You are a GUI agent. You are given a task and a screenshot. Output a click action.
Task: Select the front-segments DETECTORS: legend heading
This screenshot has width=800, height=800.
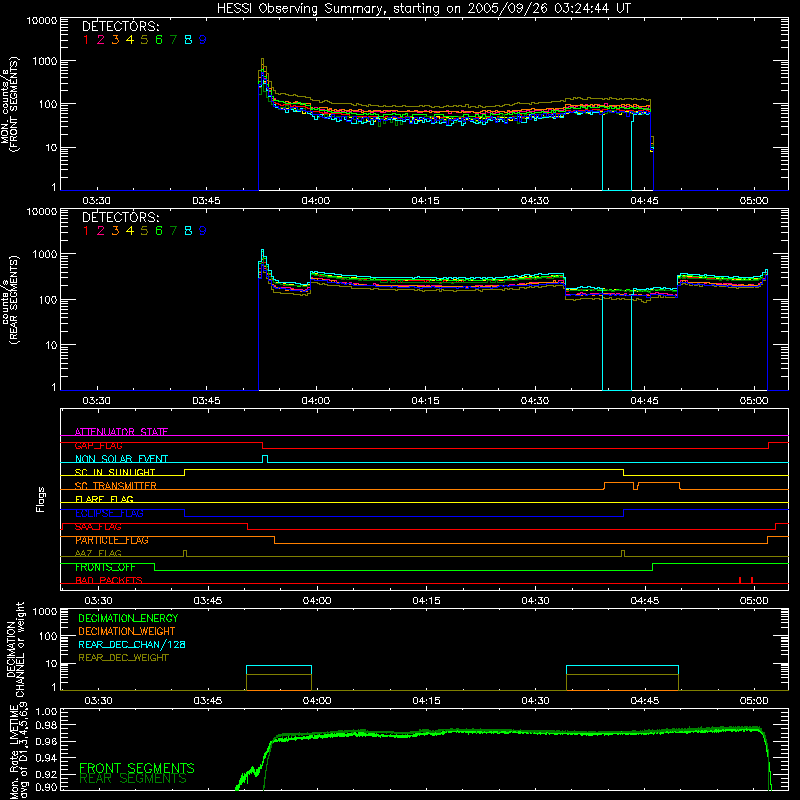(120, 27)
